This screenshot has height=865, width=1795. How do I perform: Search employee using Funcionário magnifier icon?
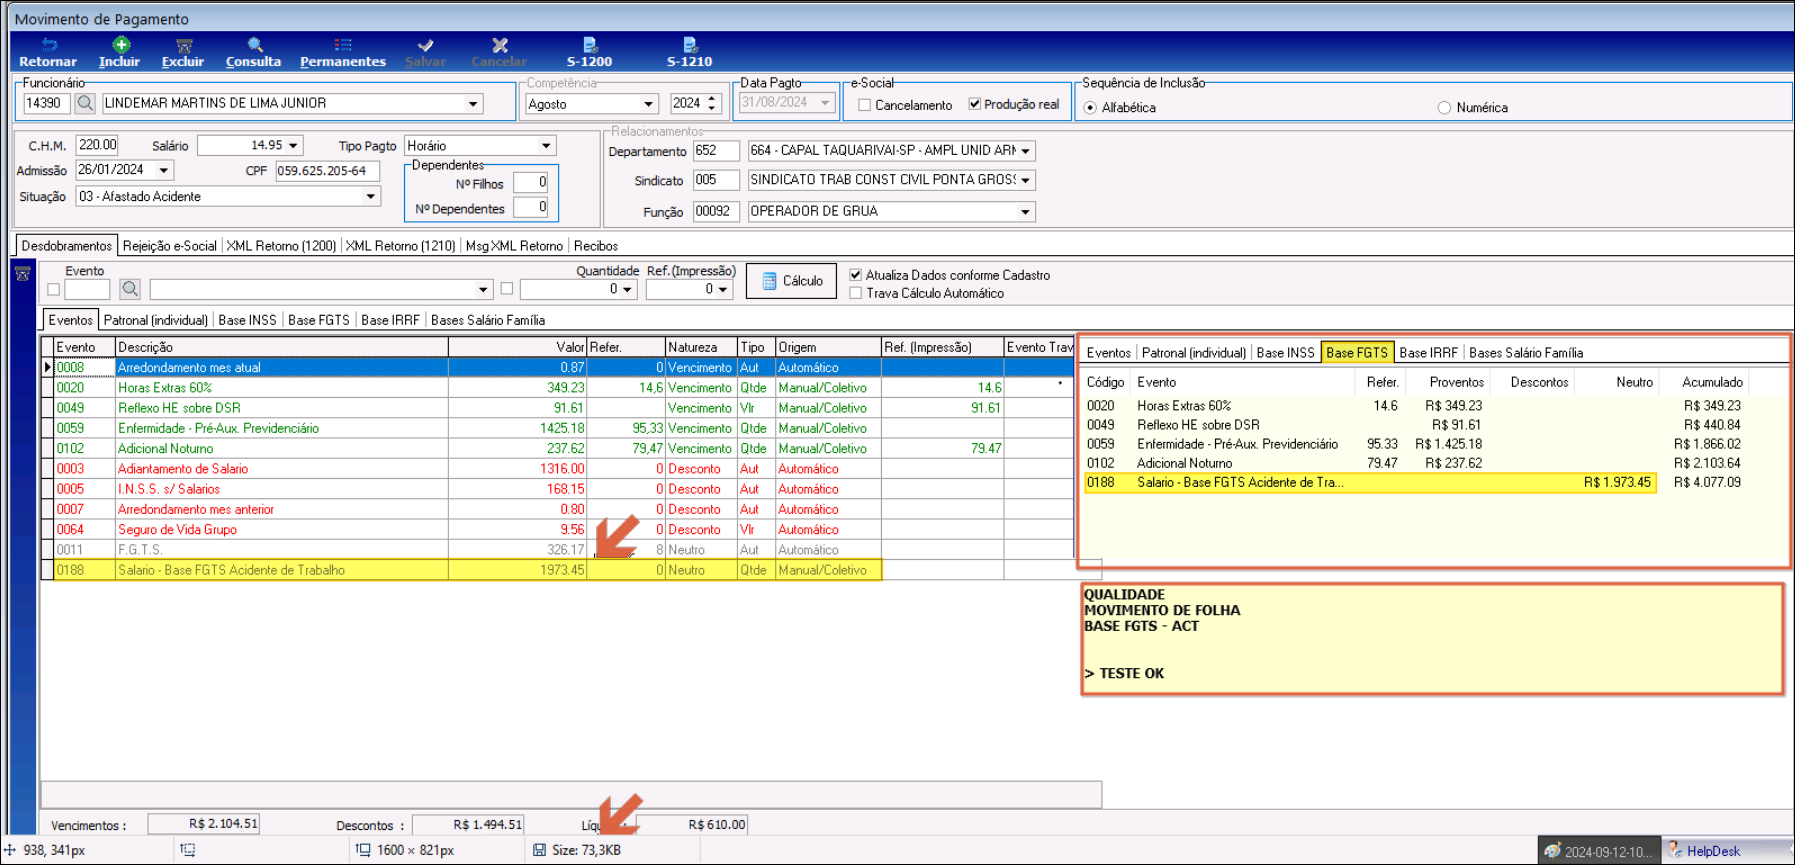tap(85, 103)
